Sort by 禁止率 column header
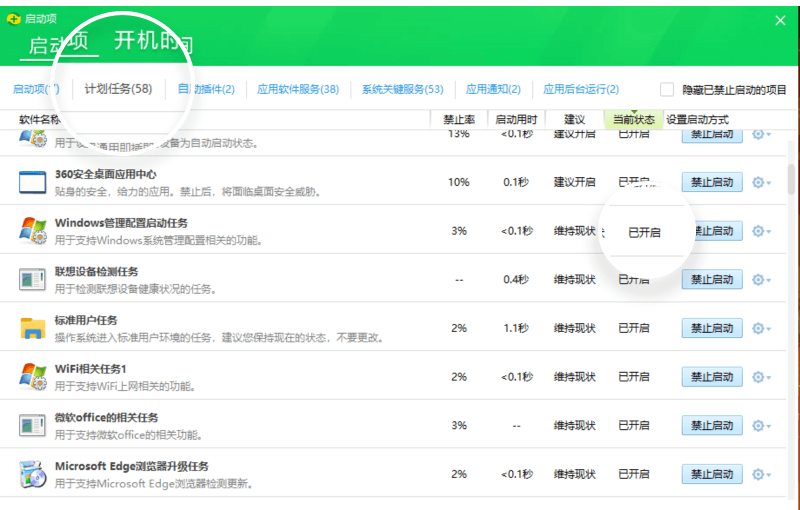 459,119
